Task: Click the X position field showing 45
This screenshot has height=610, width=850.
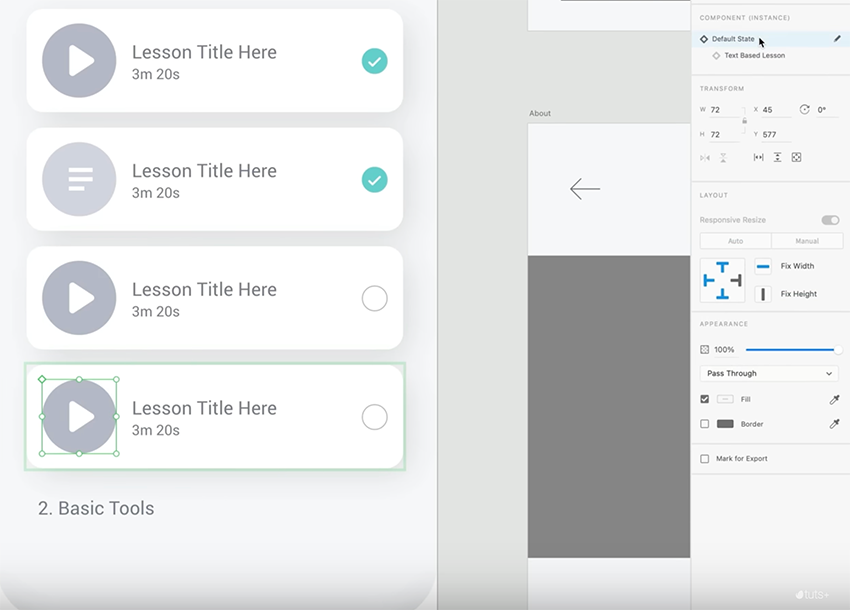Action: [776, 110]
